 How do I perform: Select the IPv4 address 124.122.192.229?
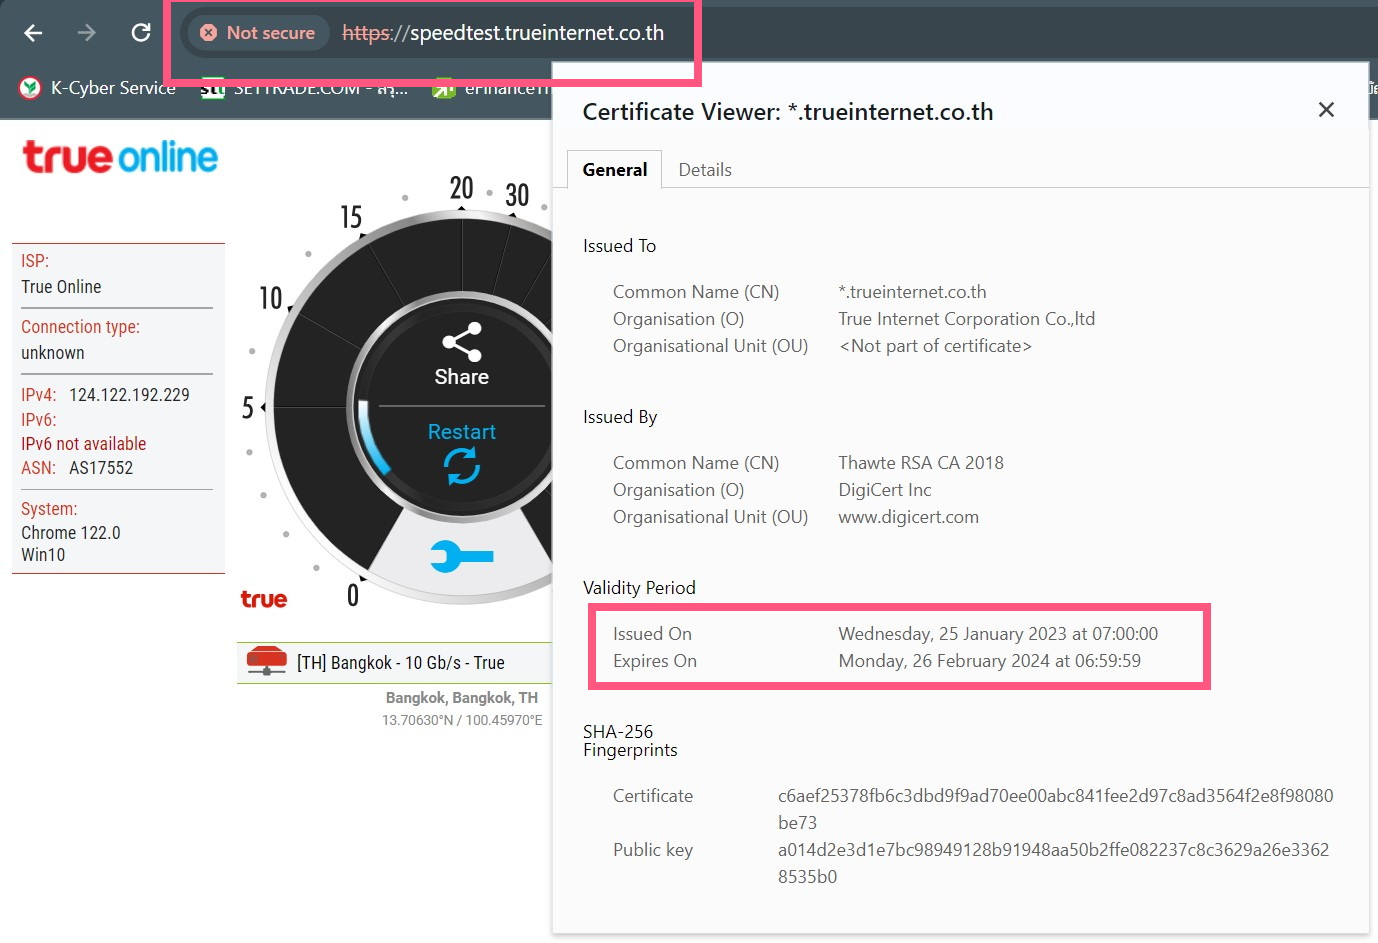129,395
